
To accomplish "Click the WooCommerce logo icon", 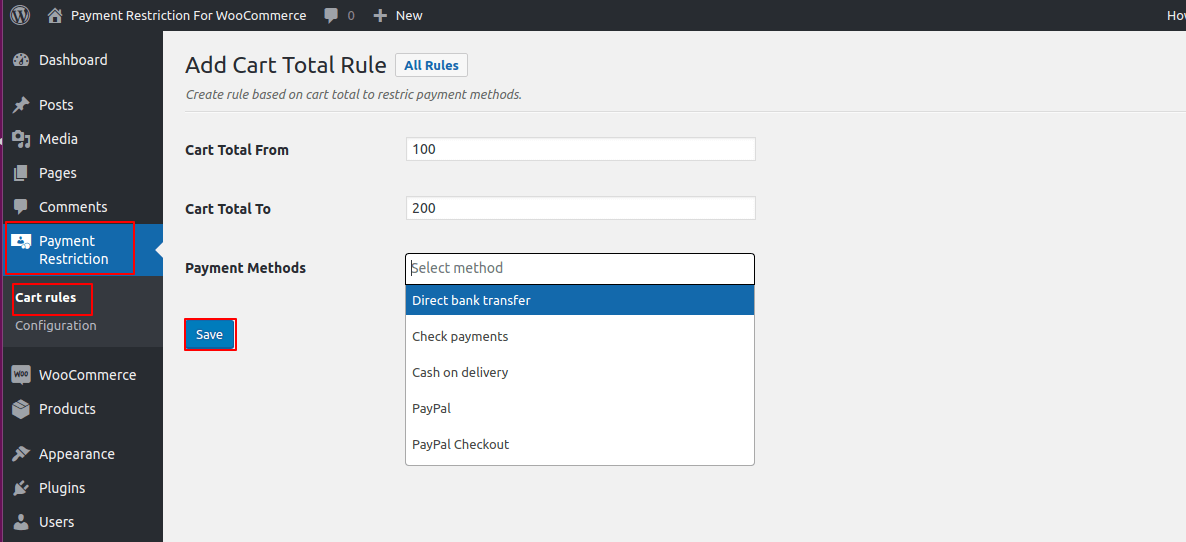I will [21, 375].
